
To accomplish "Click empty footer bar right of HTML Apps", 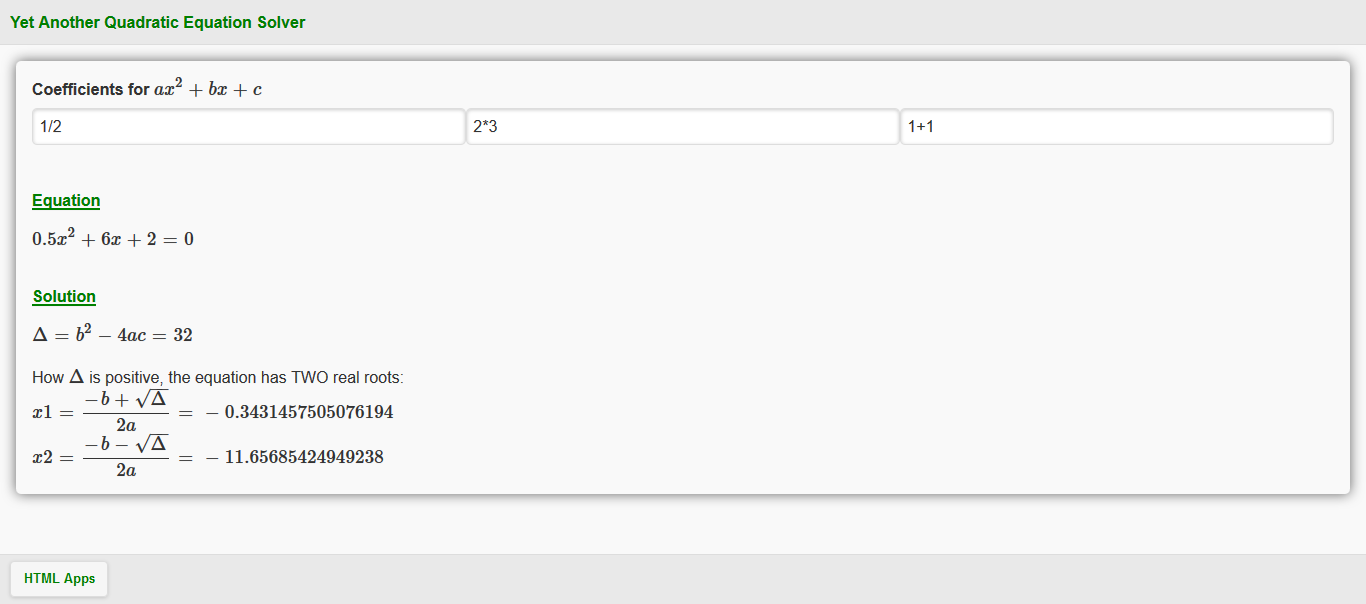I will pyautogui.click(x=700, y=579).
